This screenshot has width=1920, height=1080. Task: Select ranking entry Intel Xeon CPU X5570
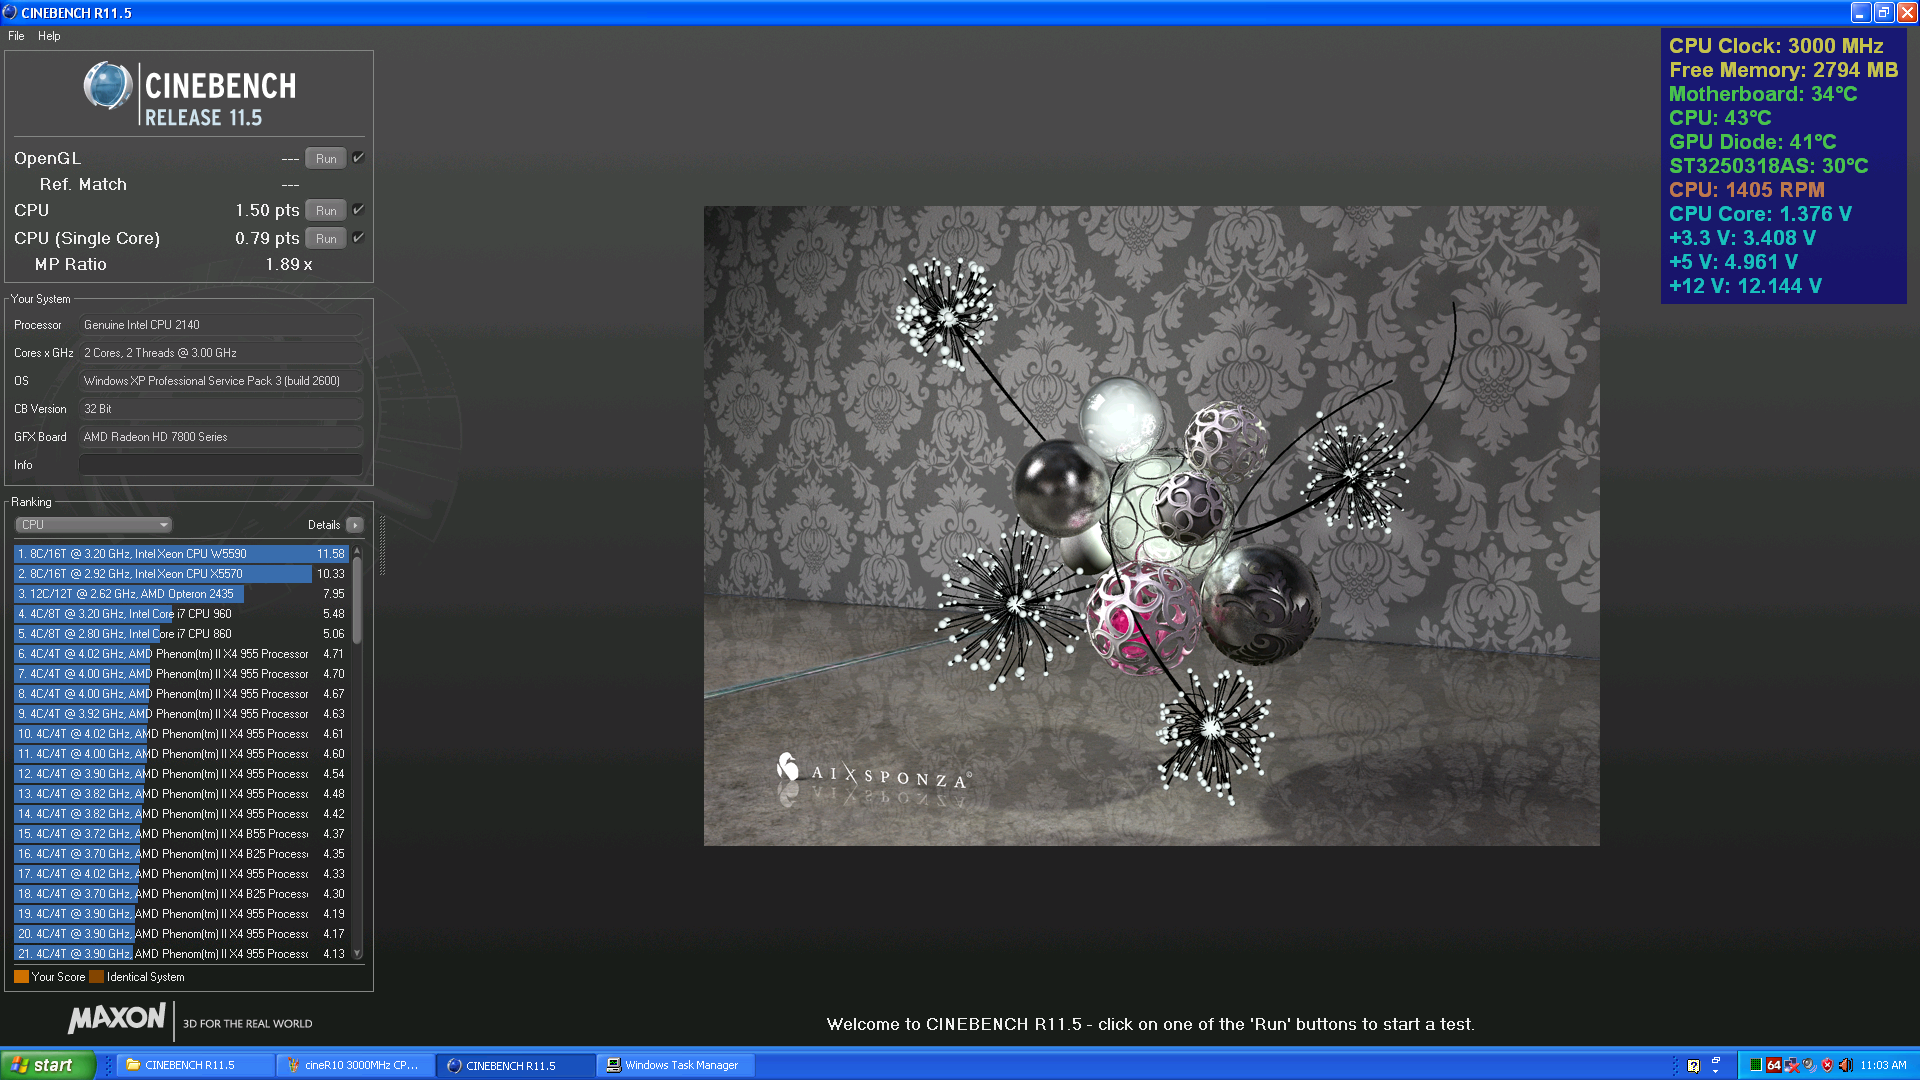click(181, 574)
